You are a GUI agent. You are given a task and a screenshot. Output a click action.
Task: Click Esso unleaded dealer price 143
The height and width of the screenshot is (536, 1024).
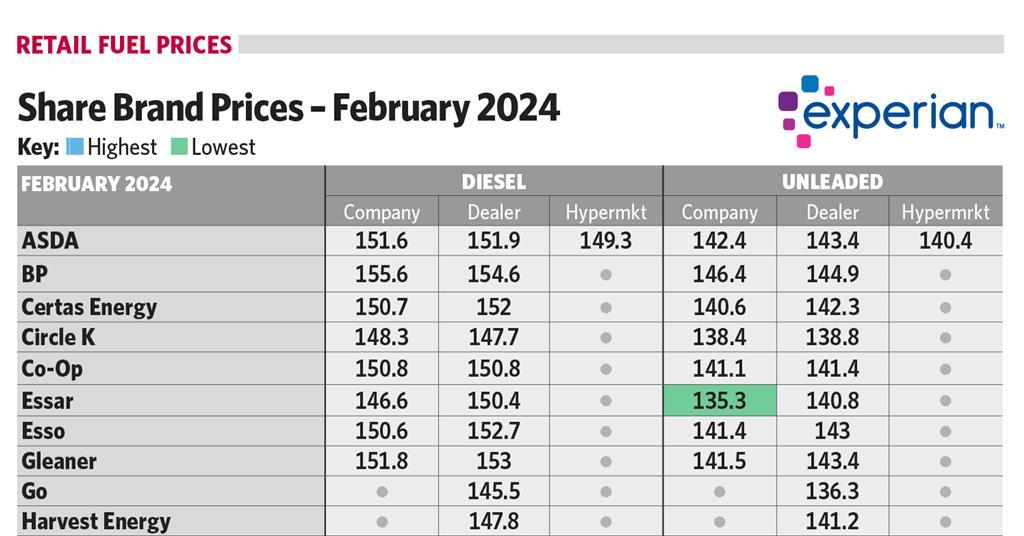click(x=832, y=432)
